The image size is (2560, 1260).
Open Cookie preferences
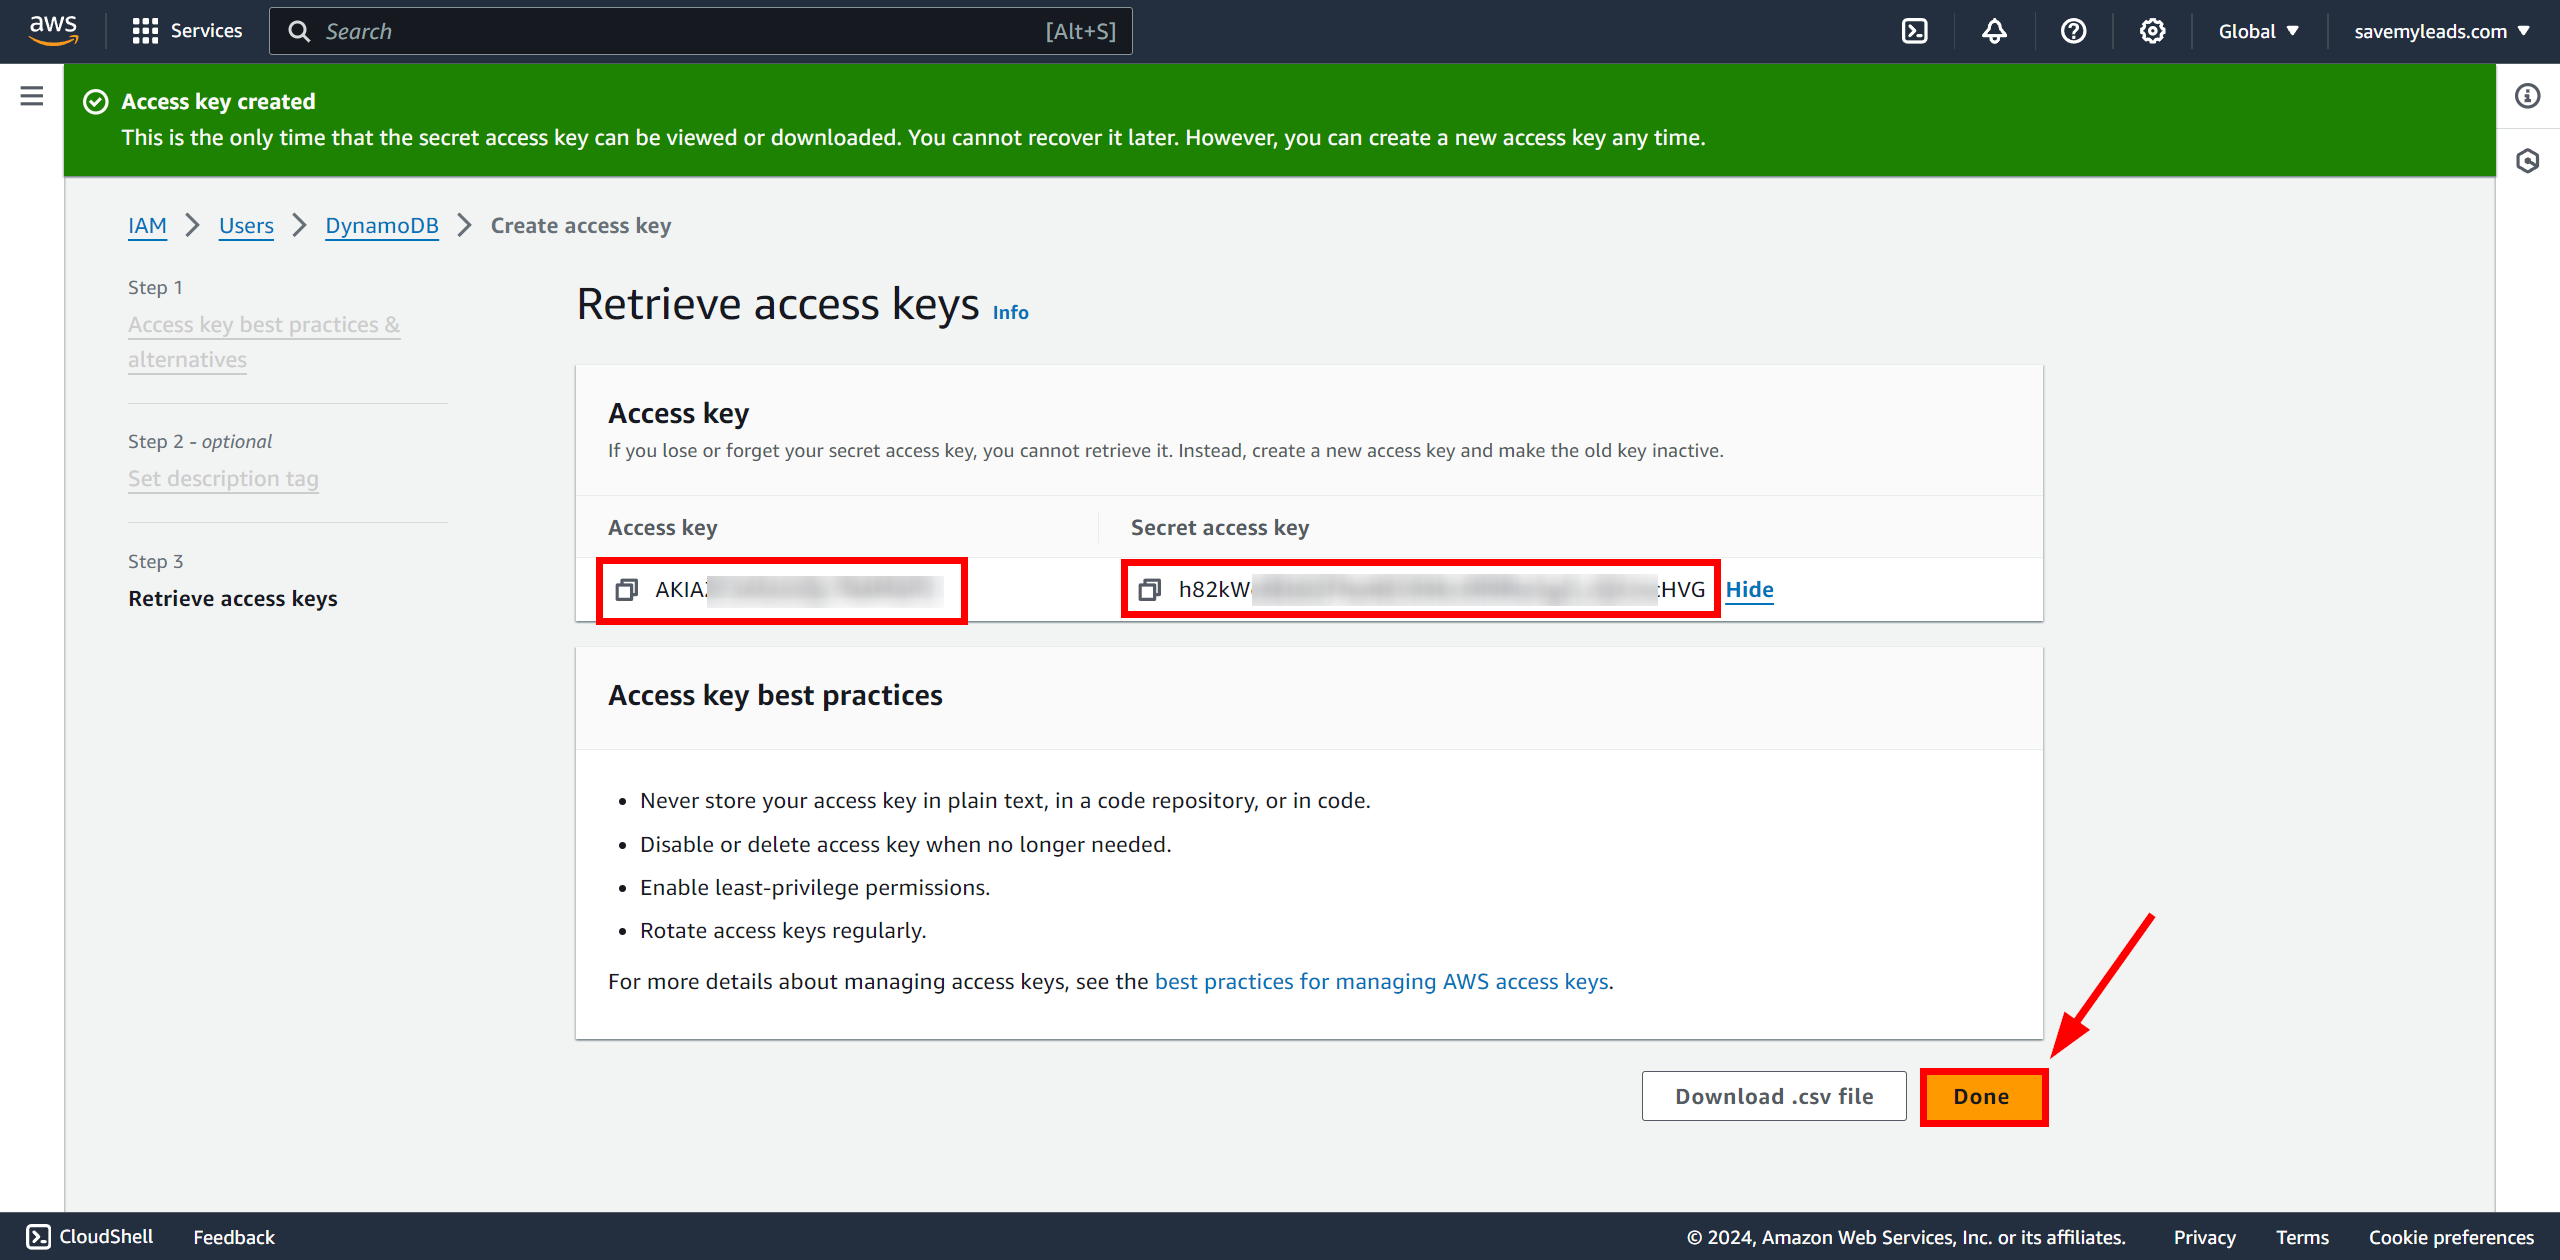pos(2451,1237)
